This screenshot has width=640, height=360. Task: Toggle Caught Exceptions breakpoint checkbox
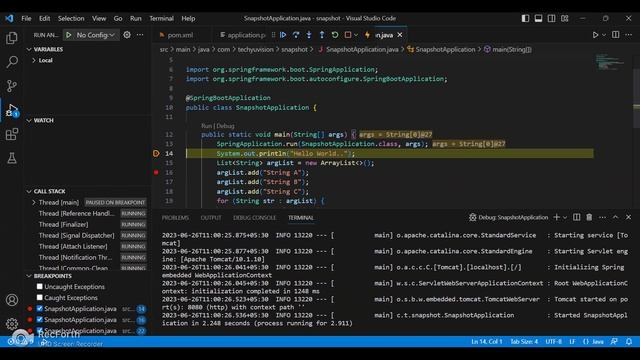(40, 298)
